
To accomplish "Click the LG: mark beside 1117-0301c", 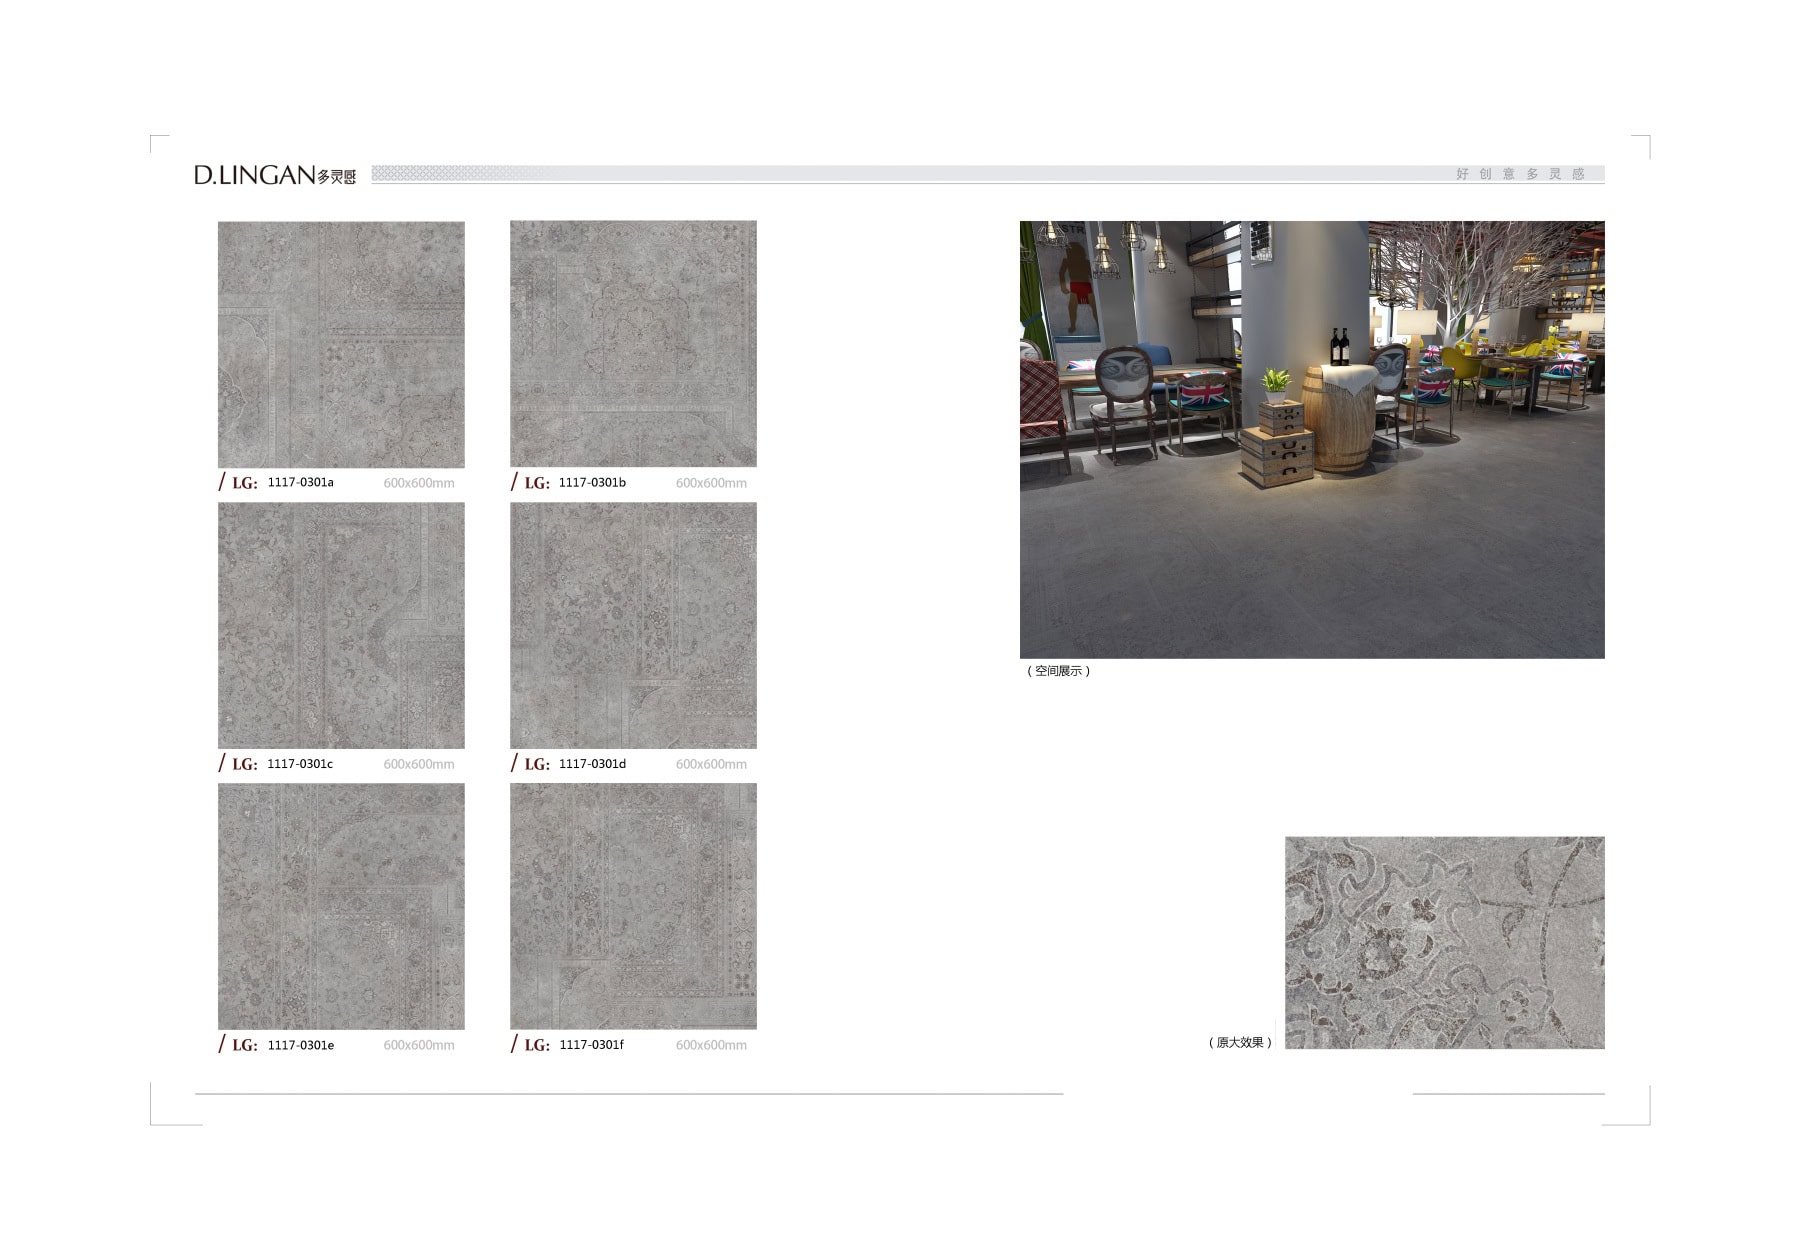I will 244,764.
